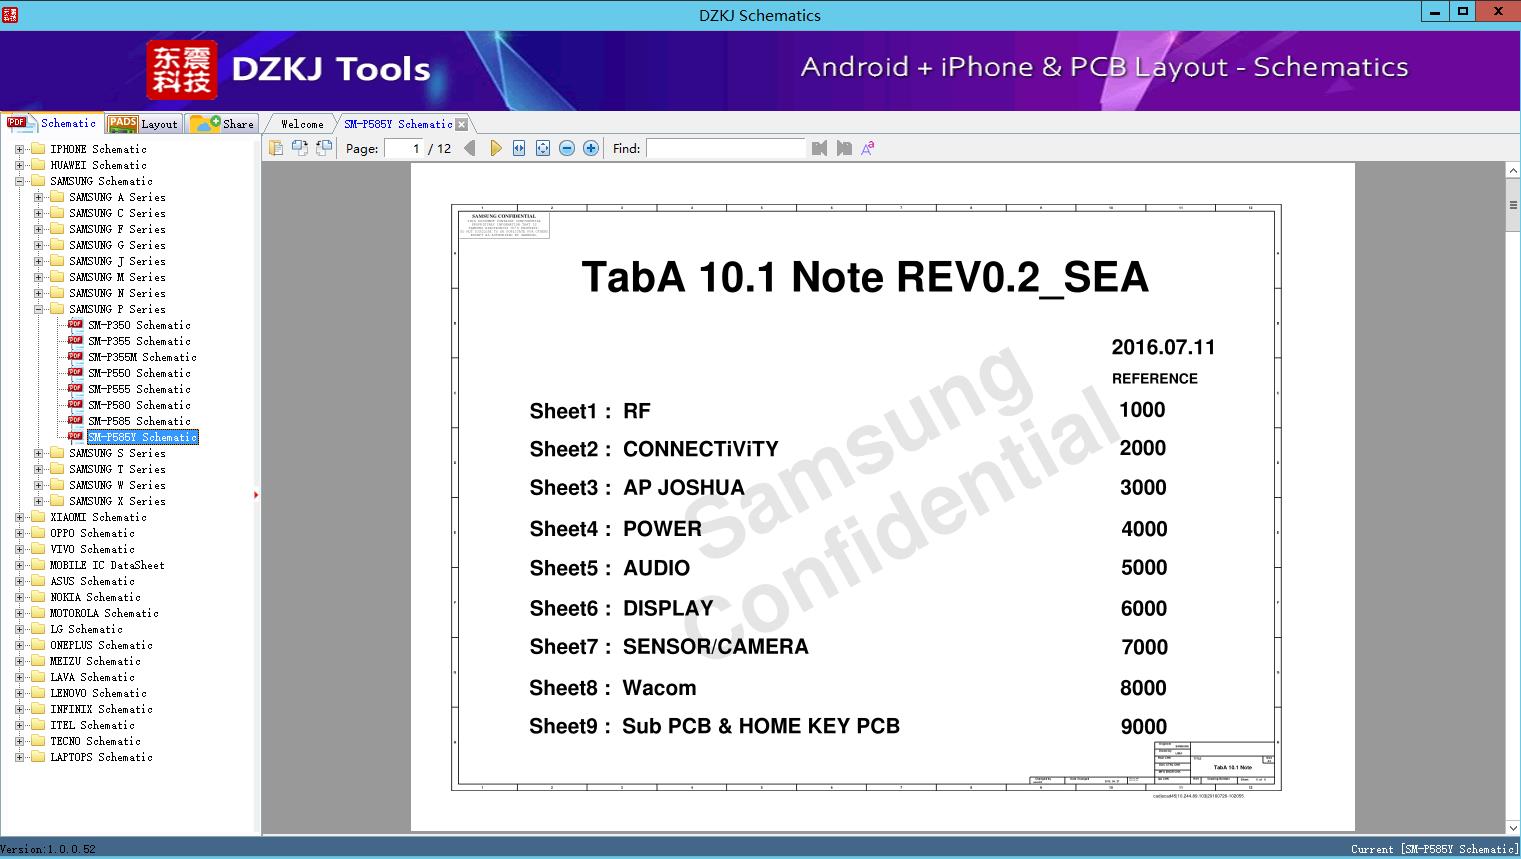Screen dimensions: 1521x859
Task: Toggle the match case search icon
Action: pyautogui.click(x=868, y=148)
